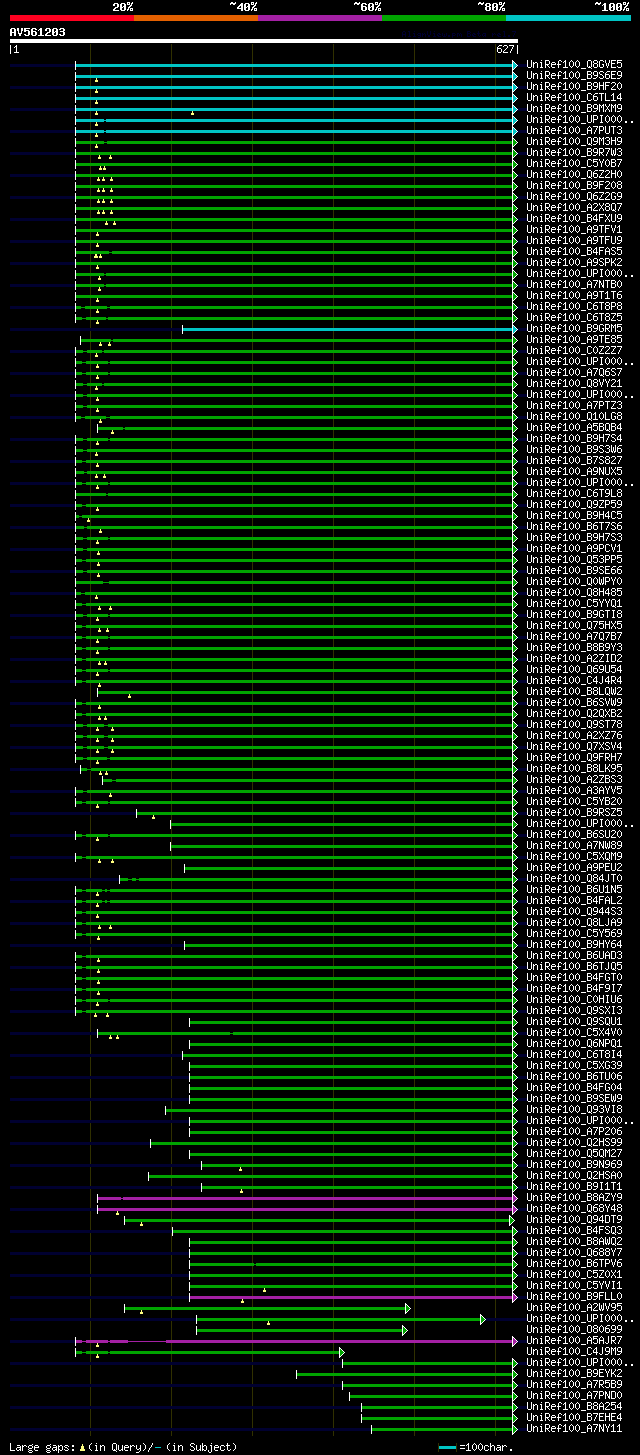
Task: Select label UniRef100_A3AYV5
Action: pyautogui.click(x=574, y=790)
